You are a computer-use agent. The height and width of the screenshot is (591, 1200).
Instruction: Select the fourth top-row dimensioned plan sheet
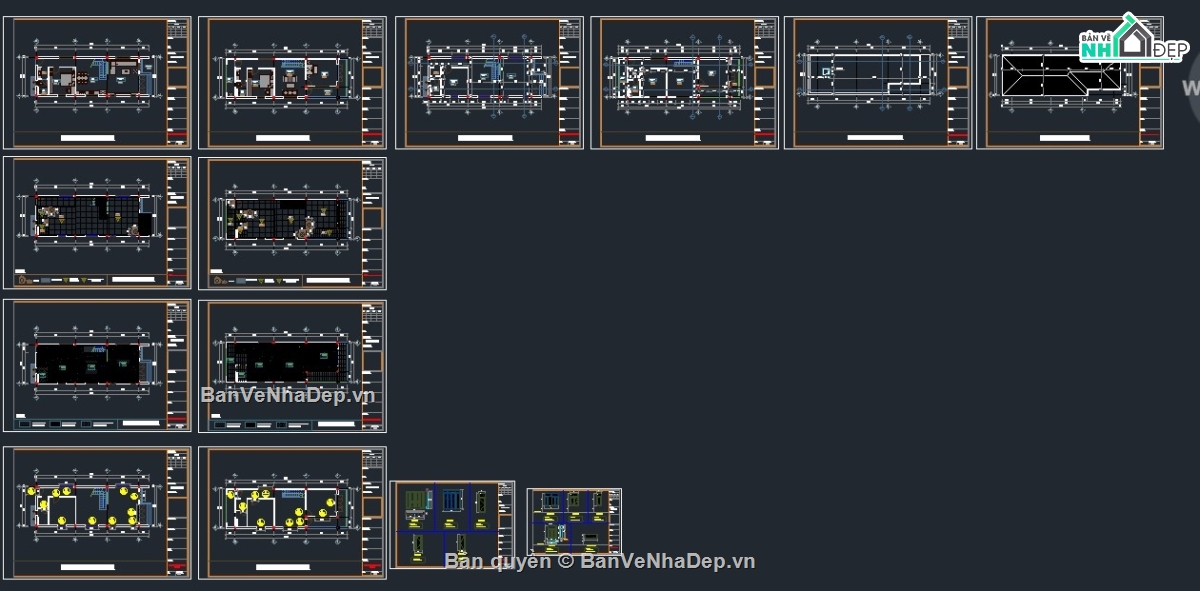[684, 83]
